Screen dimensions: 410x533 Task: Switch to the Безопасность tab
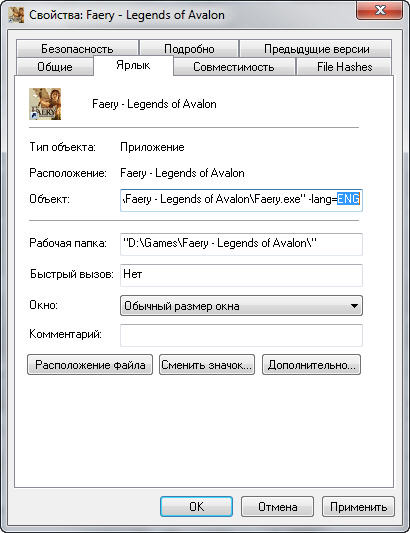(x=77, y=49)
